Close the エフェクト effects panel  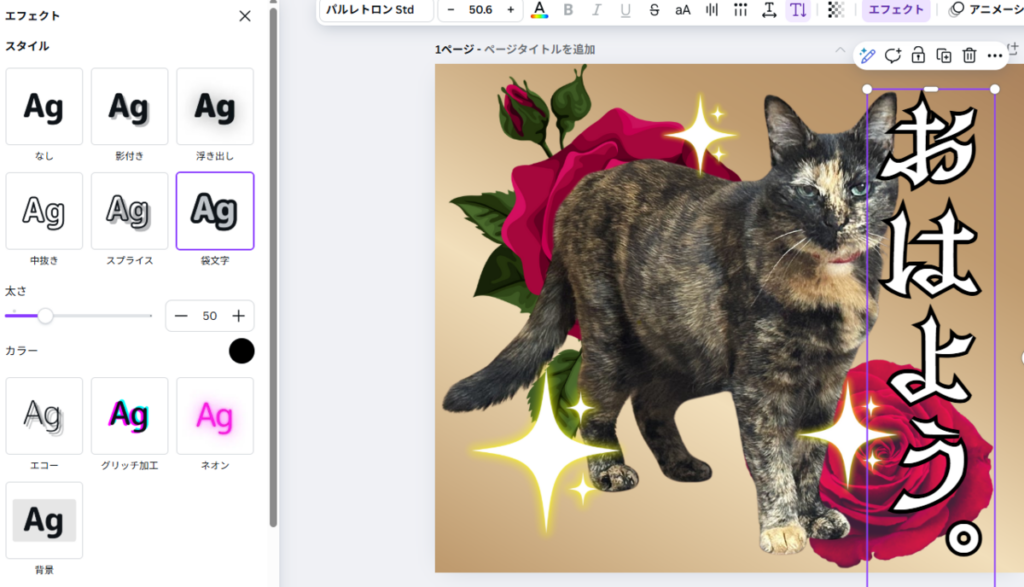tap(245, 16)
